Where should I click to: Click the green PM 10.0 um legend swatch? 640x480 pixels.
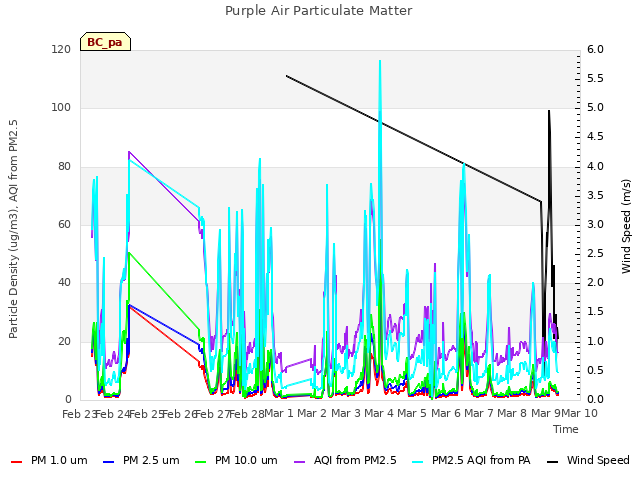pyautogui.click(x=200, y=462)
